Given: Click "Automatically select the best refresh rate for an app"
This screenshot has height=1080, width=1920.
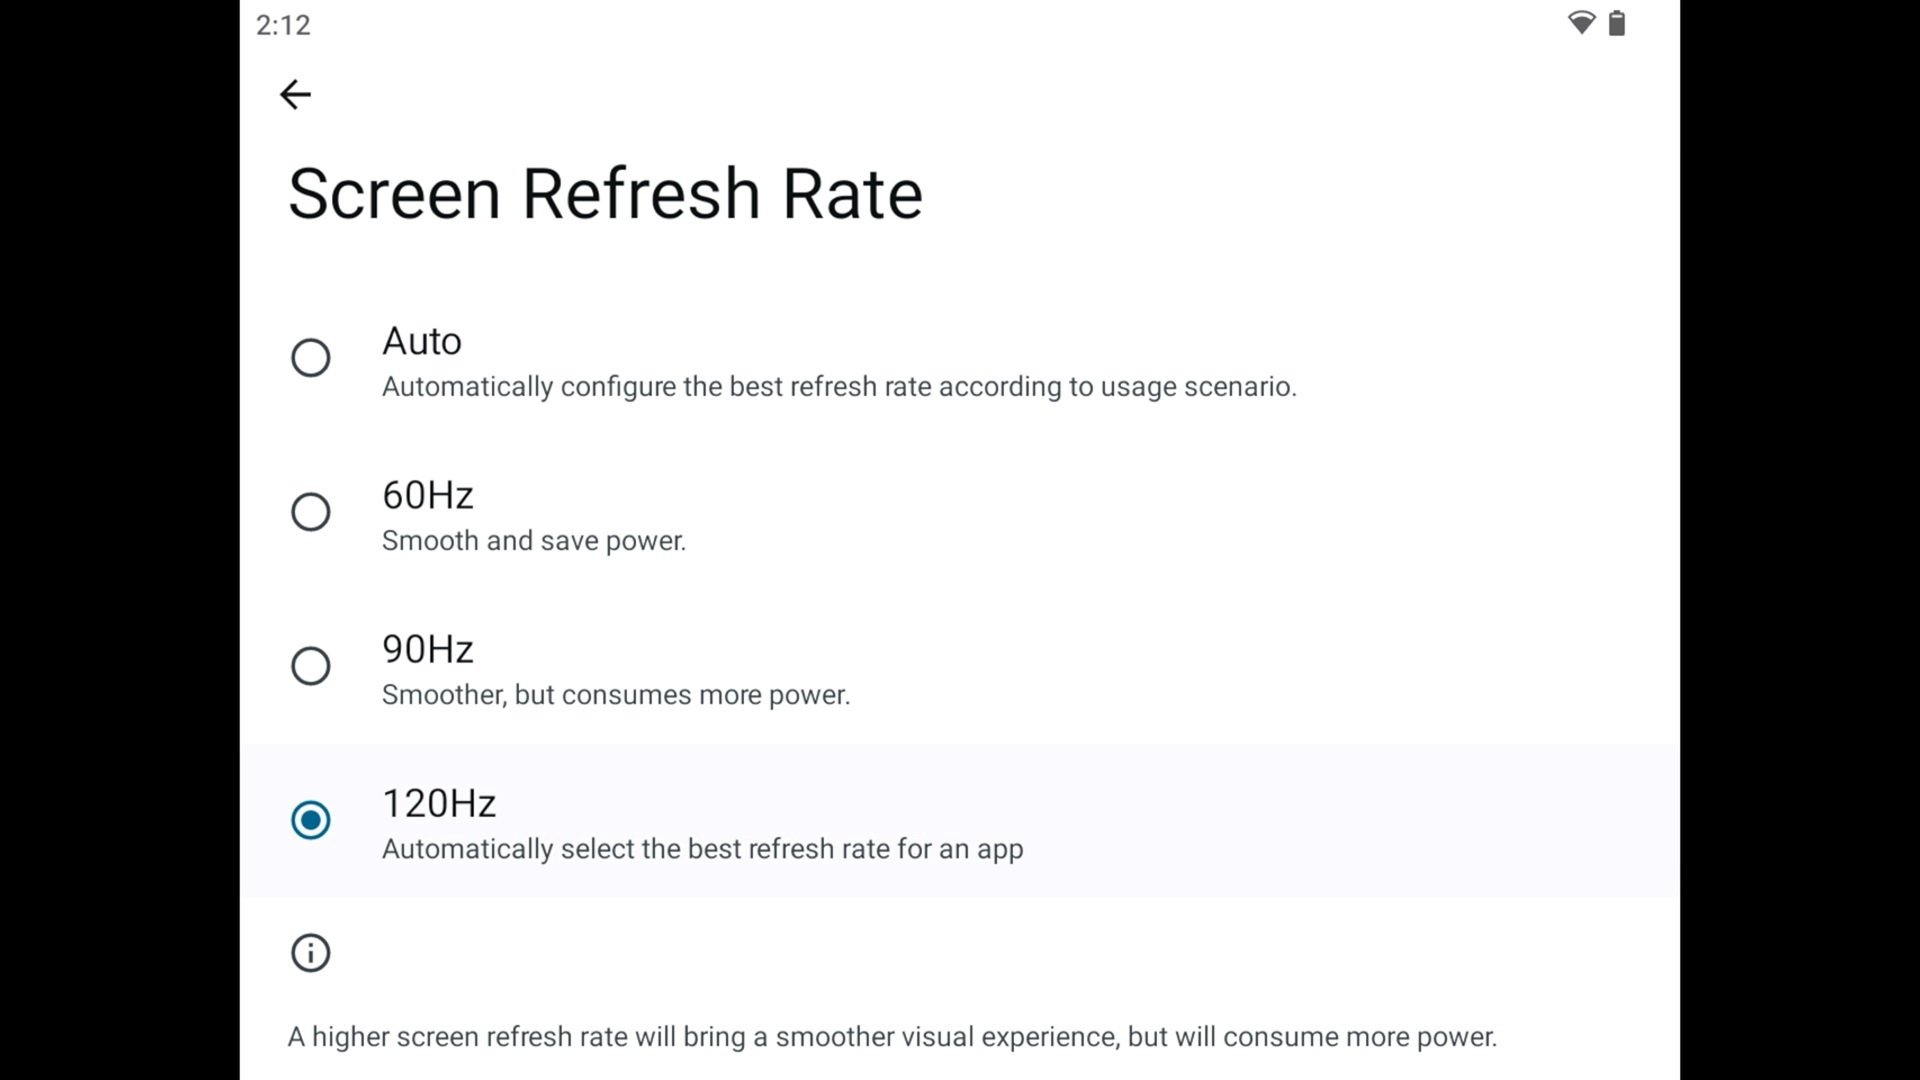Looking at the screenshot, I should click(702, 849).
